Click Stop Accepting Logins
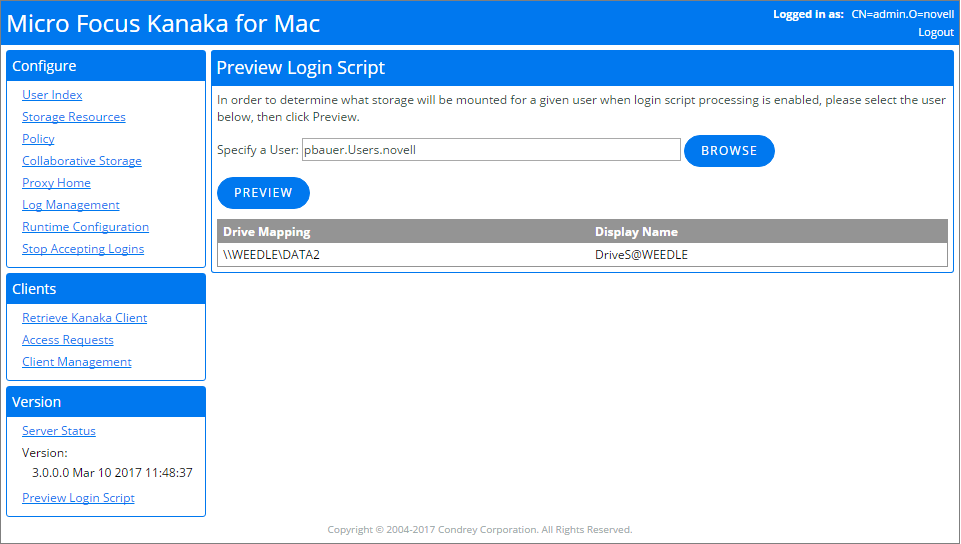961x544 pixels. pos(83,249)
